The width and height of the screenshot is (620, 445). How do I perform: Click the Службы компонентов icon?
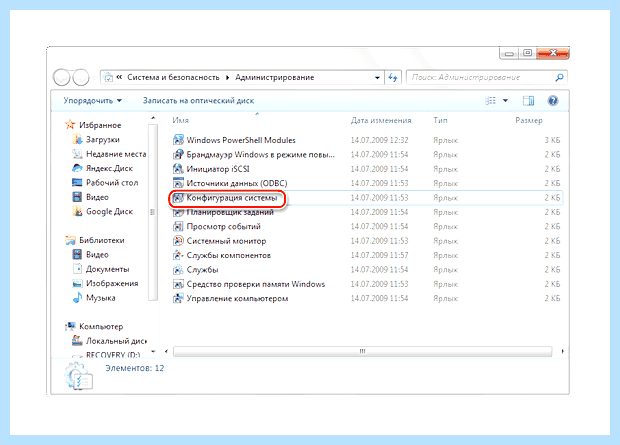click(178, 255)
